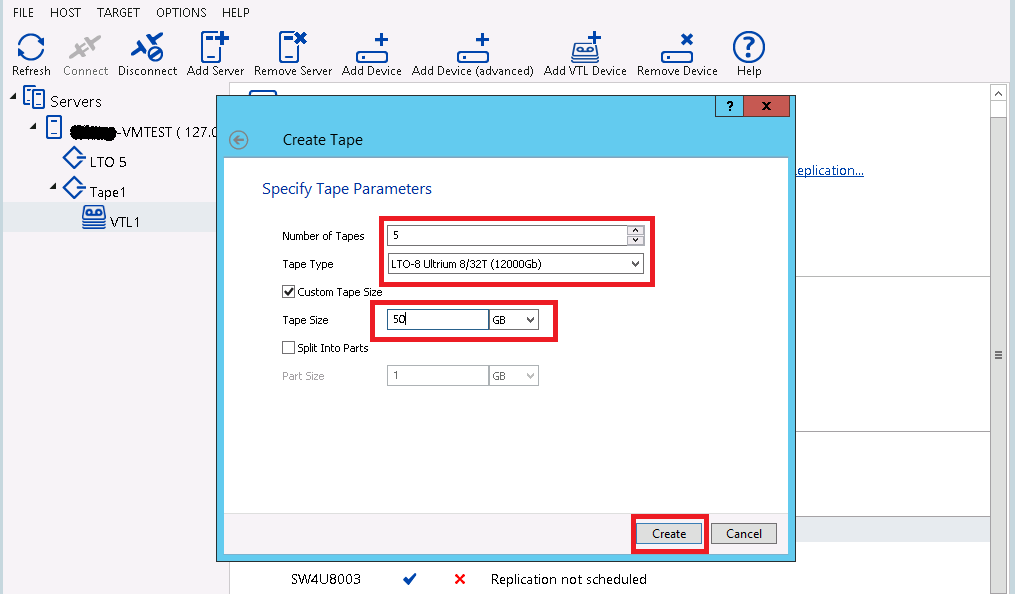Select the Remove Device icon
Viewport: 1015px width, 594px height.
pos(676,47)
